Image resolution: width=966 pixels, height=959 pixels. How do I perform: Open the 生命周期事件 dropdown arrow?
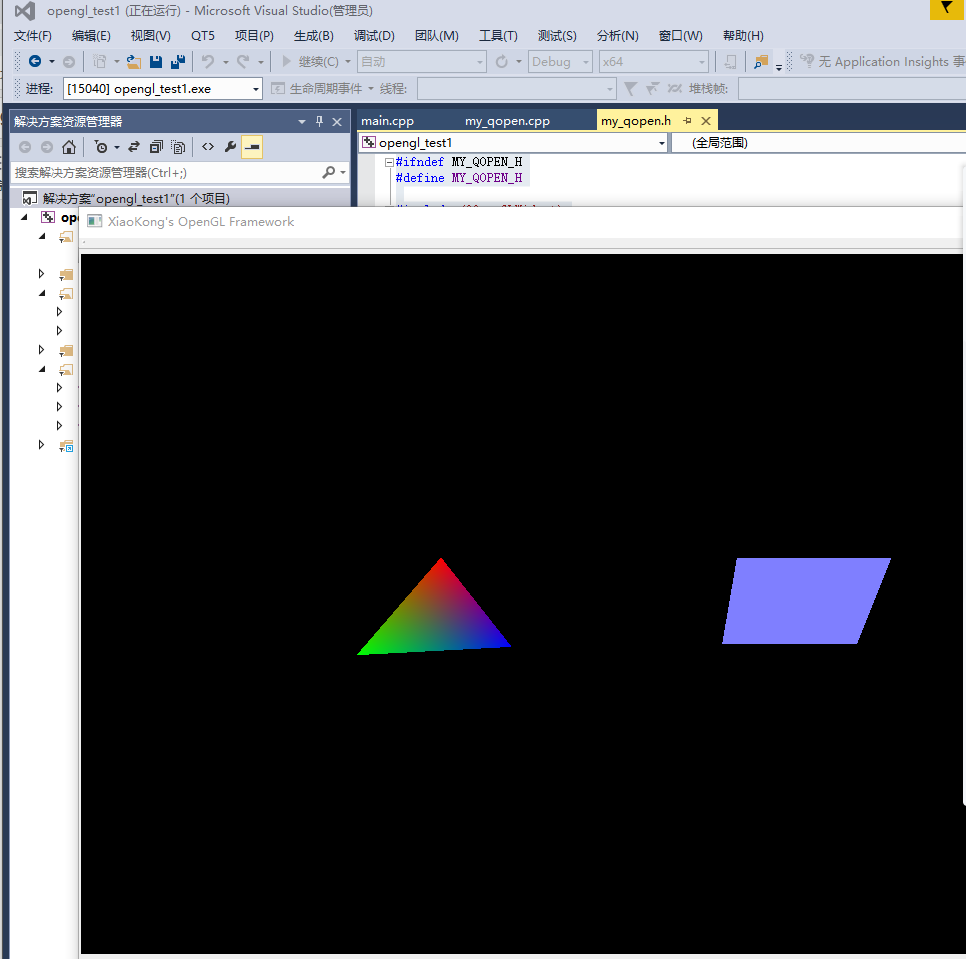tap(371, 89)
